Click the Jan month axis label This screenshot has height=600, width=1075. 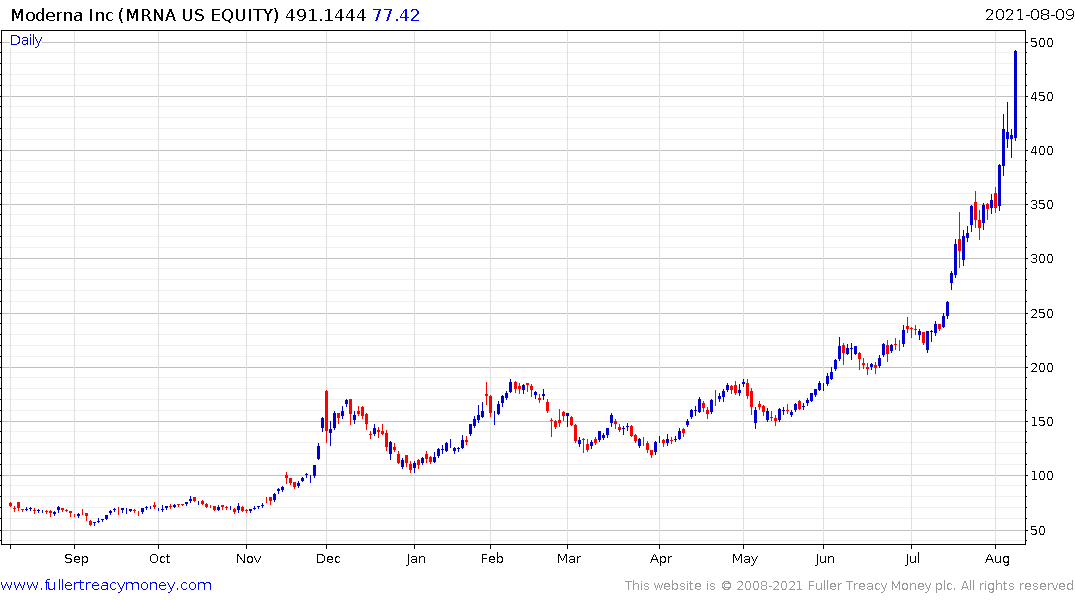pos(415,559)
